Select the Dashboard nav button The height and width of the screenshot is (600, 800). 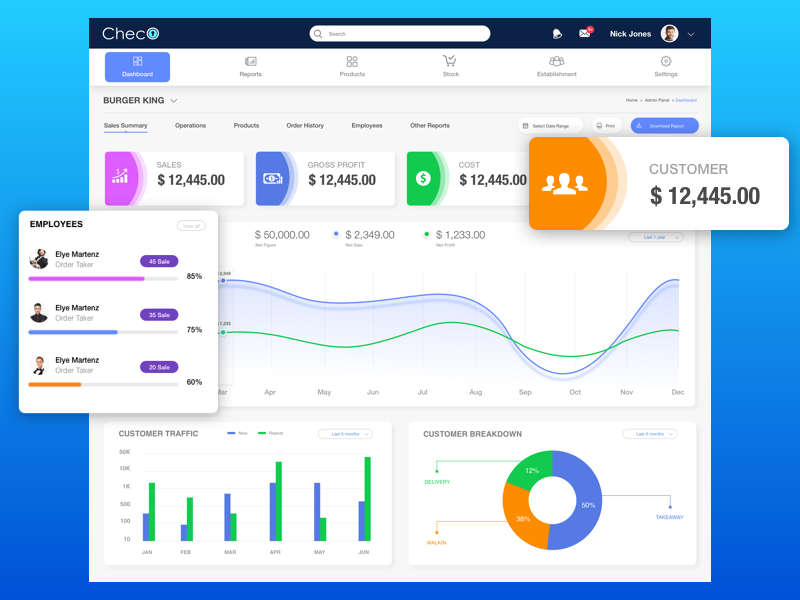(137, 67)
